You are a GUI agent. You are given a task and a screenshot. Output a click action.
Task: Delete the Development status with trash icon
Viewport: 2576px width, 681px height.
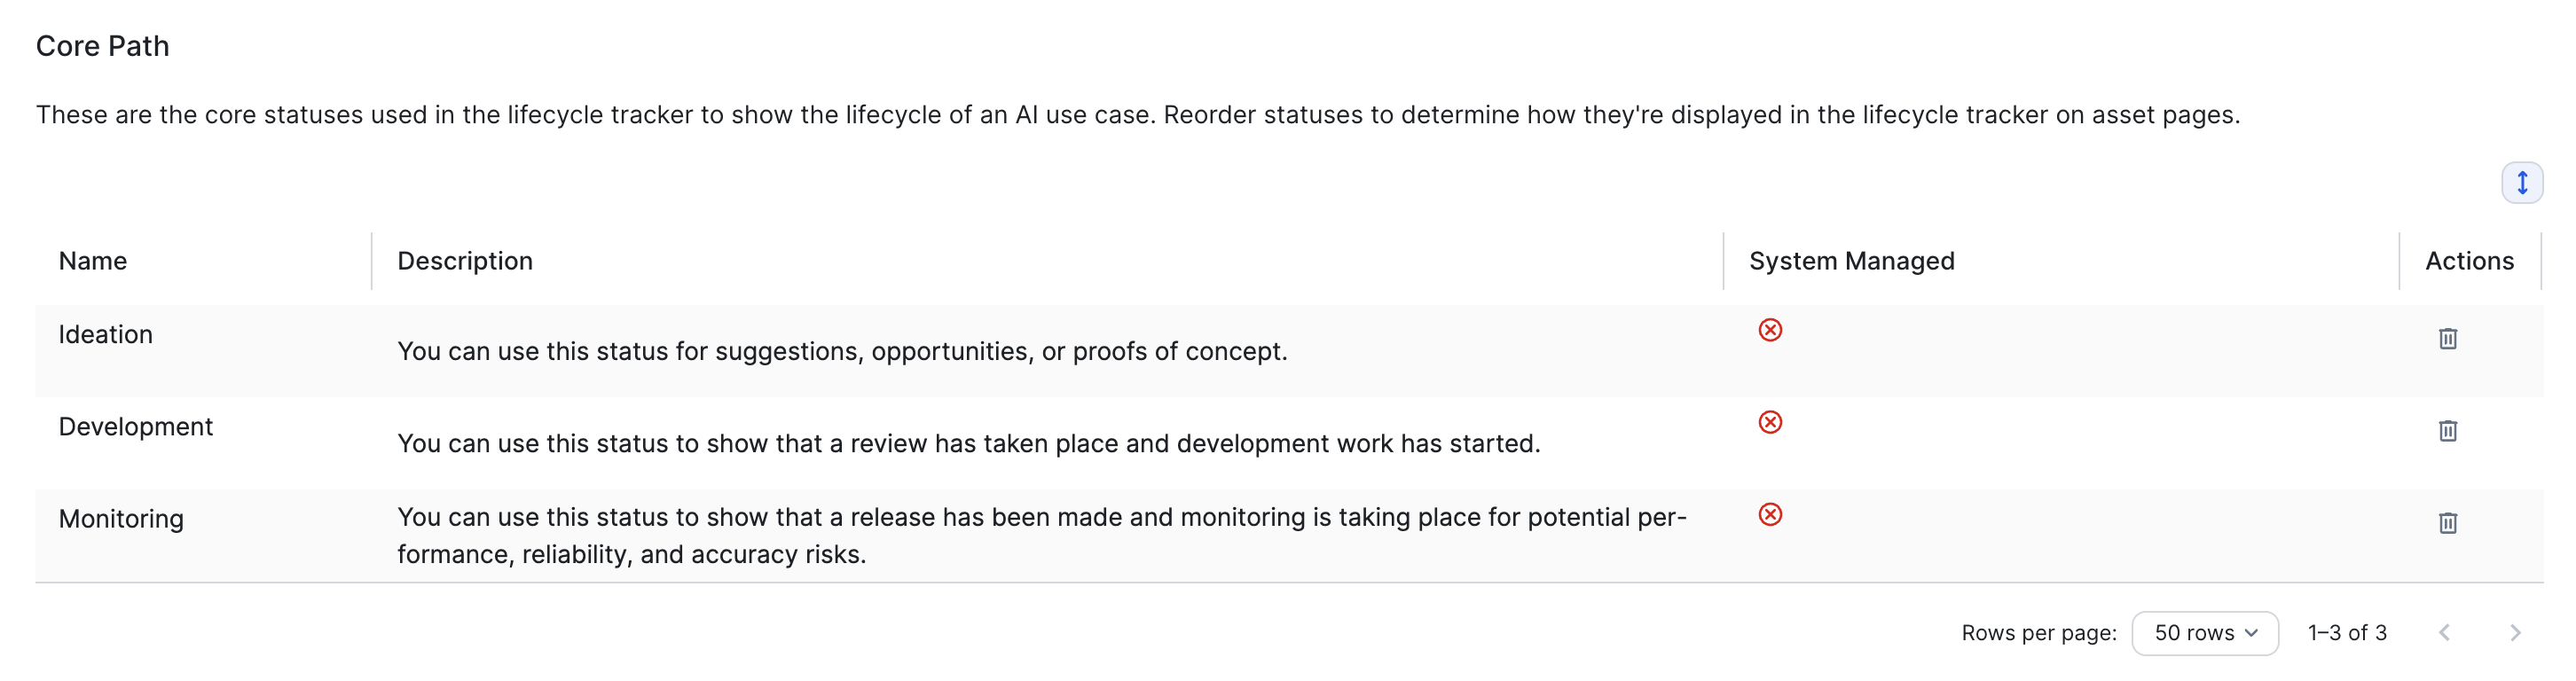(2447, 431)
